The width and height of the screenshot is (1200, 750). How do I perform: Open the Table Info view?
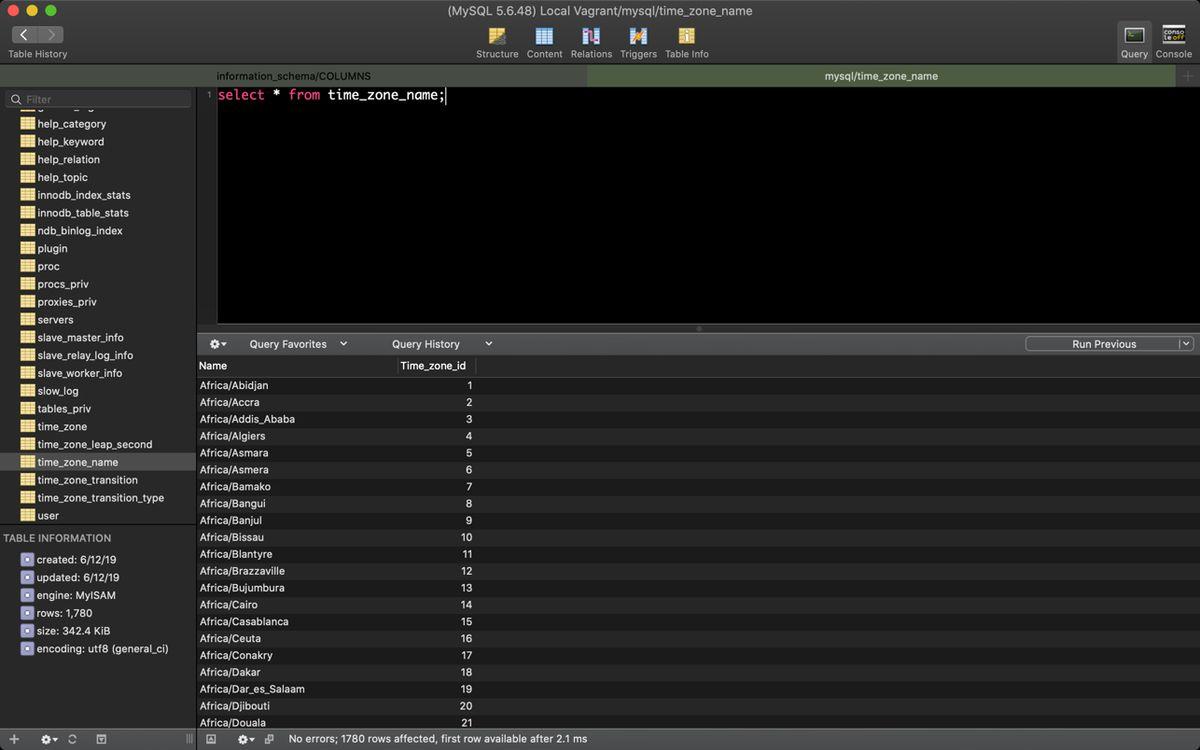686,42
